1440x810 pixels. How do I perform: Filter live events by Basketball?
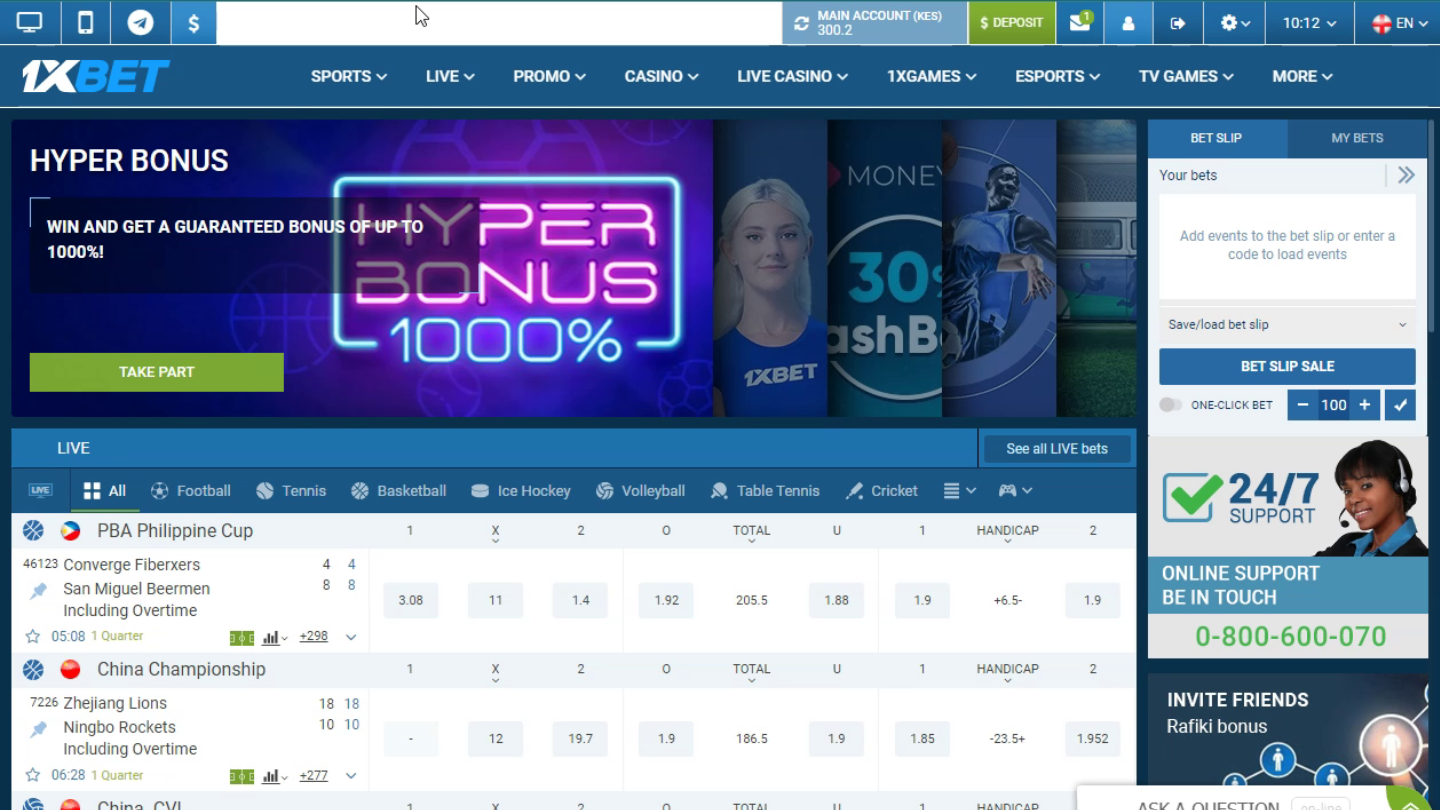coord(399,491)
